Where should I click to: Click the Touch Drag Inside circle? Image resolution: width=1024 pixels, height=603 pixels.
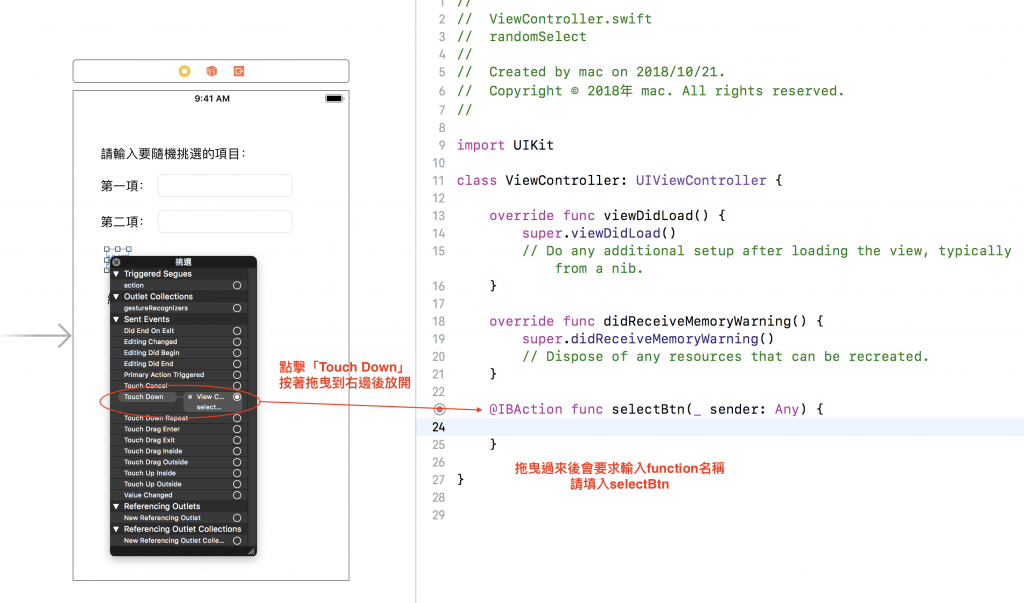click(x=237, y=451)
